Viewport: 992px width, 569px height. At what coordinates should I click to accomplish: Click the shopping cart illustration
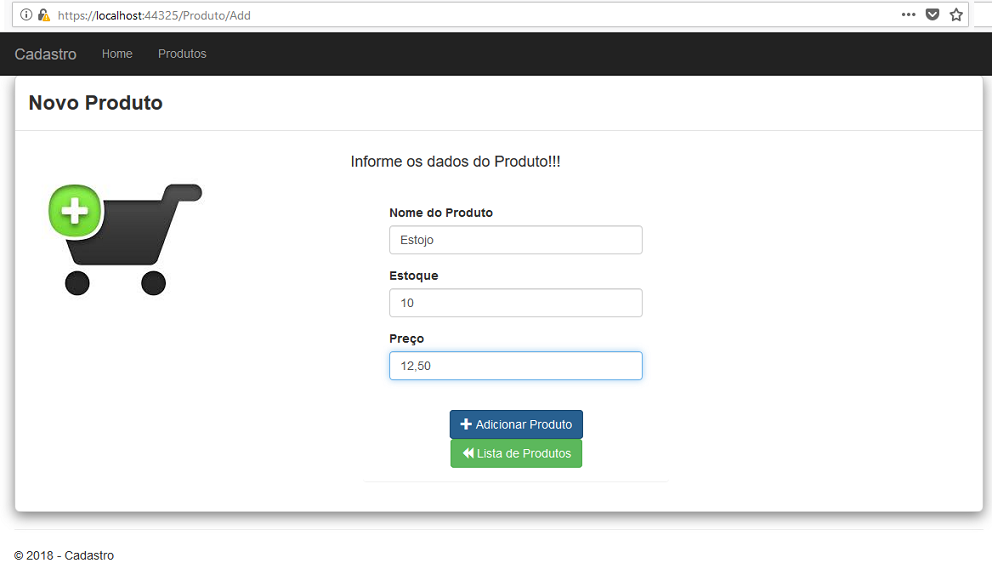pos(125,239)
